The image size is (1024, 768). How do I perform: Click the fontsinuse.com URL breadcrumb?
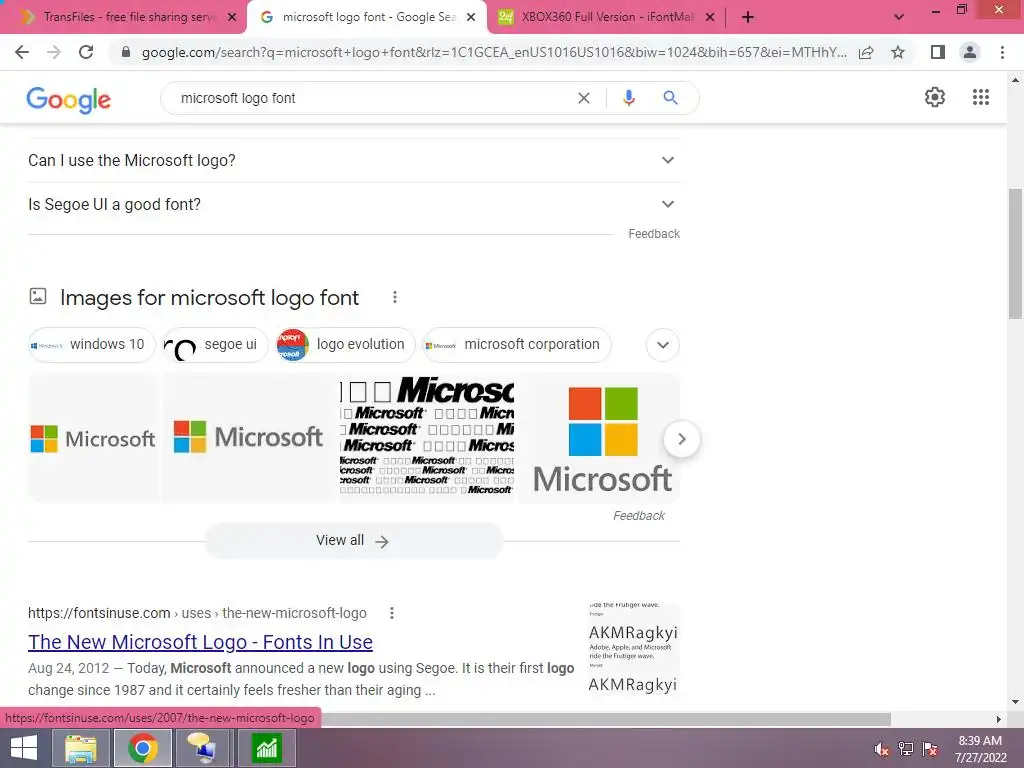(197, 613)
